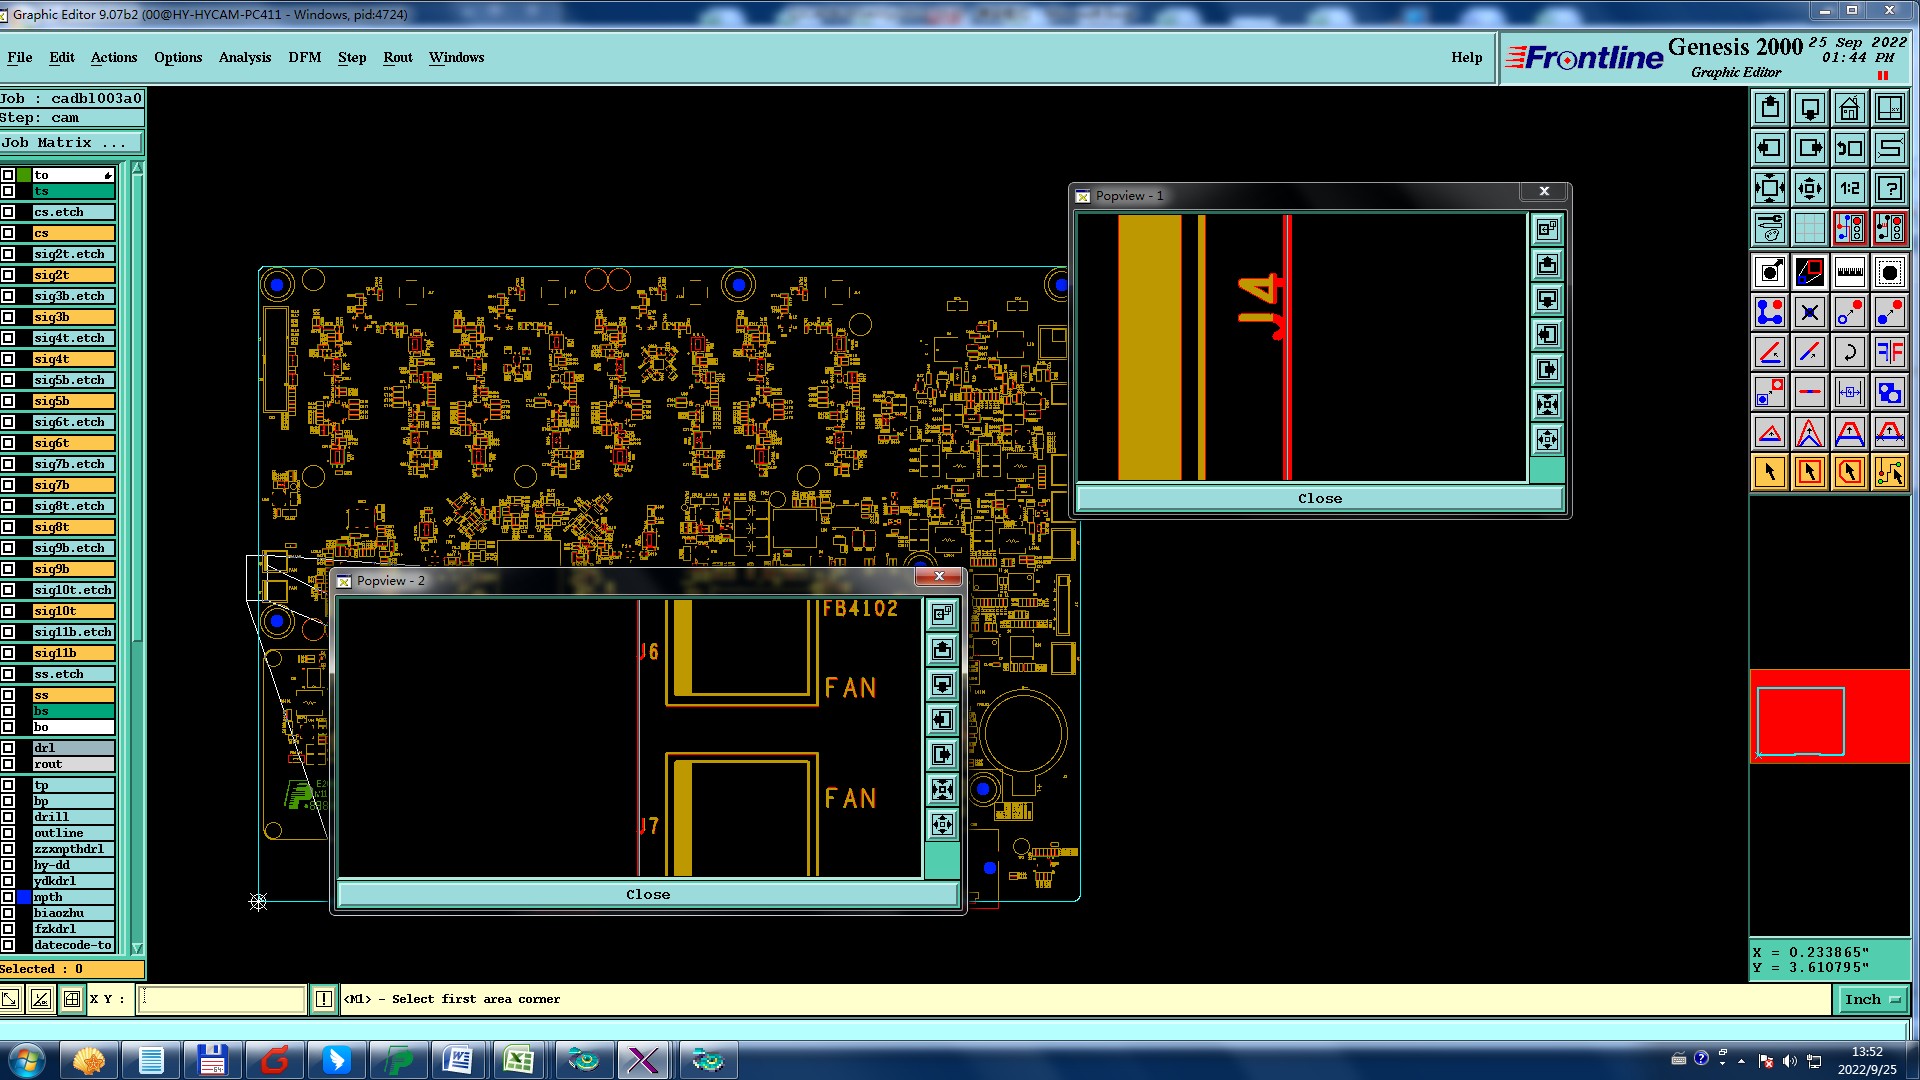Click green color swatch beside 'to' layer
Viewport: 1920px width, 1080px height.
(x=24, y=175)
